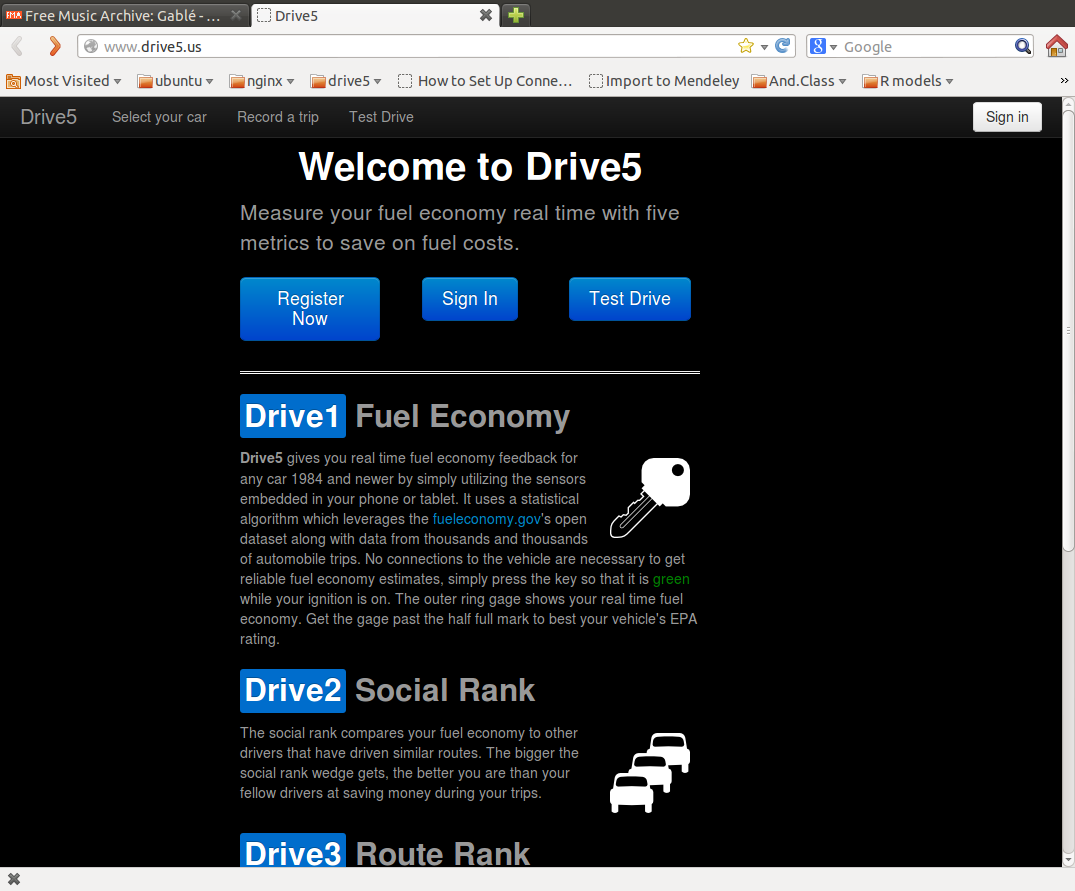1075x891 pixels.
Task: Click the Fuel Economy heading text
Action: point(463,417)
